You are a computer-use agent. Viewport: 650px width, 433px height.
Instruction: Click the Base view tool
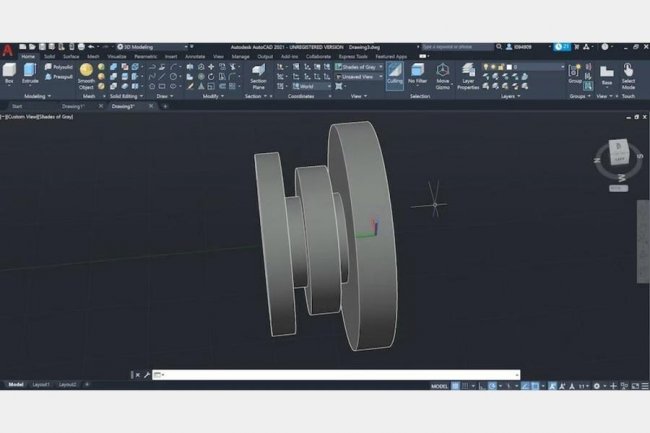coord(607,75)
